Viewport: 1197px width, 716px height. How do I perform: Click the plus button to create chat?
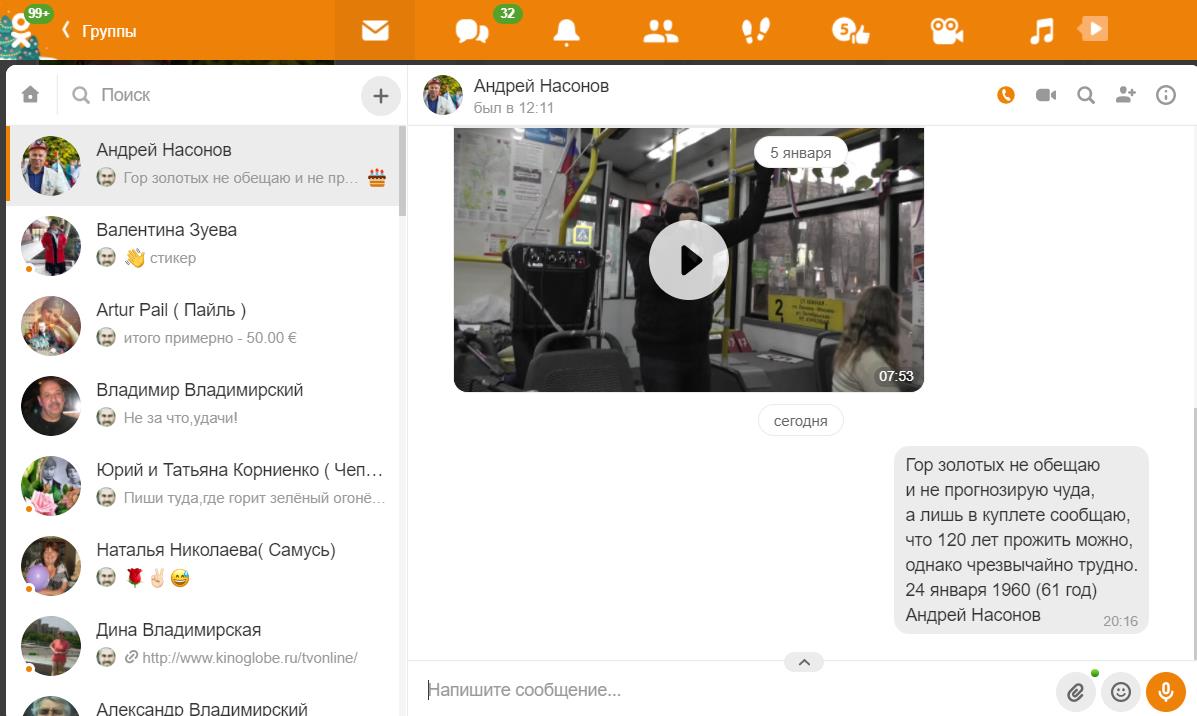(x=381, y=95)
